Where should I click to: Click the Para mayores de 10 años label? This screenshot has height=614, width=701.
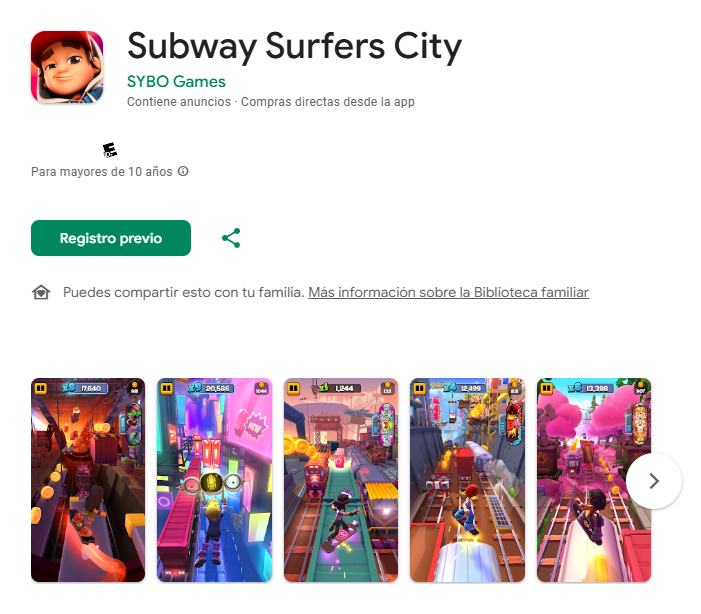(101, 172)
